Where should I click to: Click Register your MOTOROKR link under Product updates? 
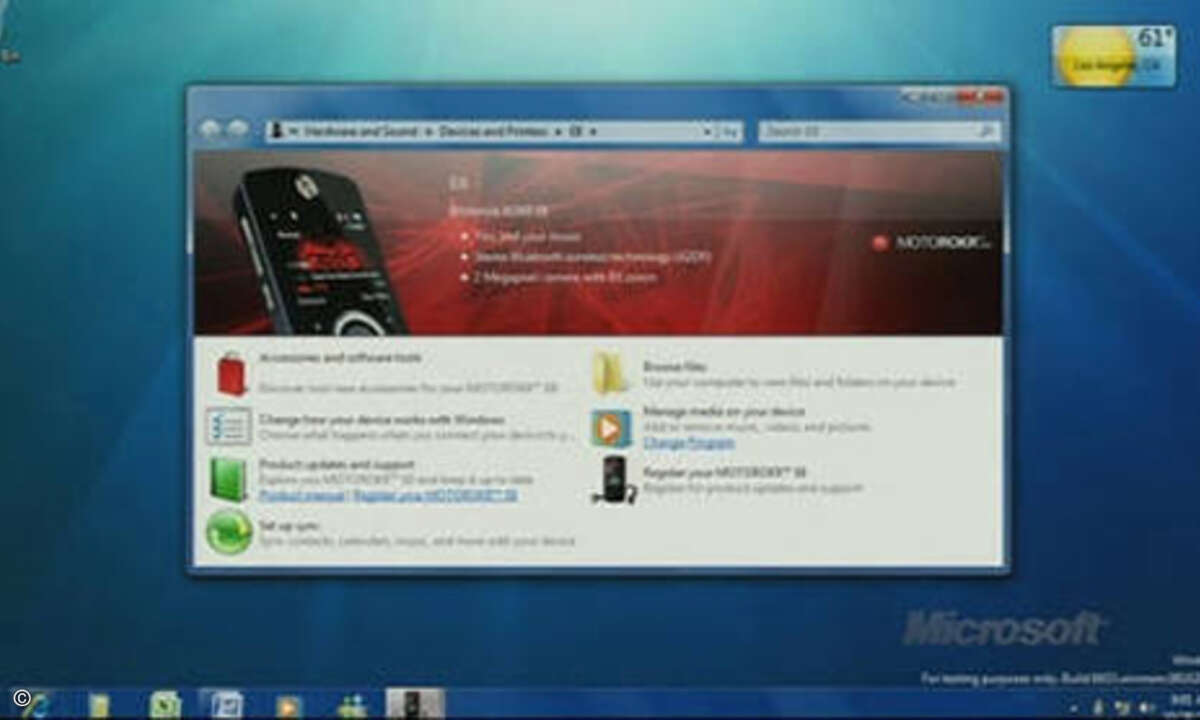tap(436, 495)
